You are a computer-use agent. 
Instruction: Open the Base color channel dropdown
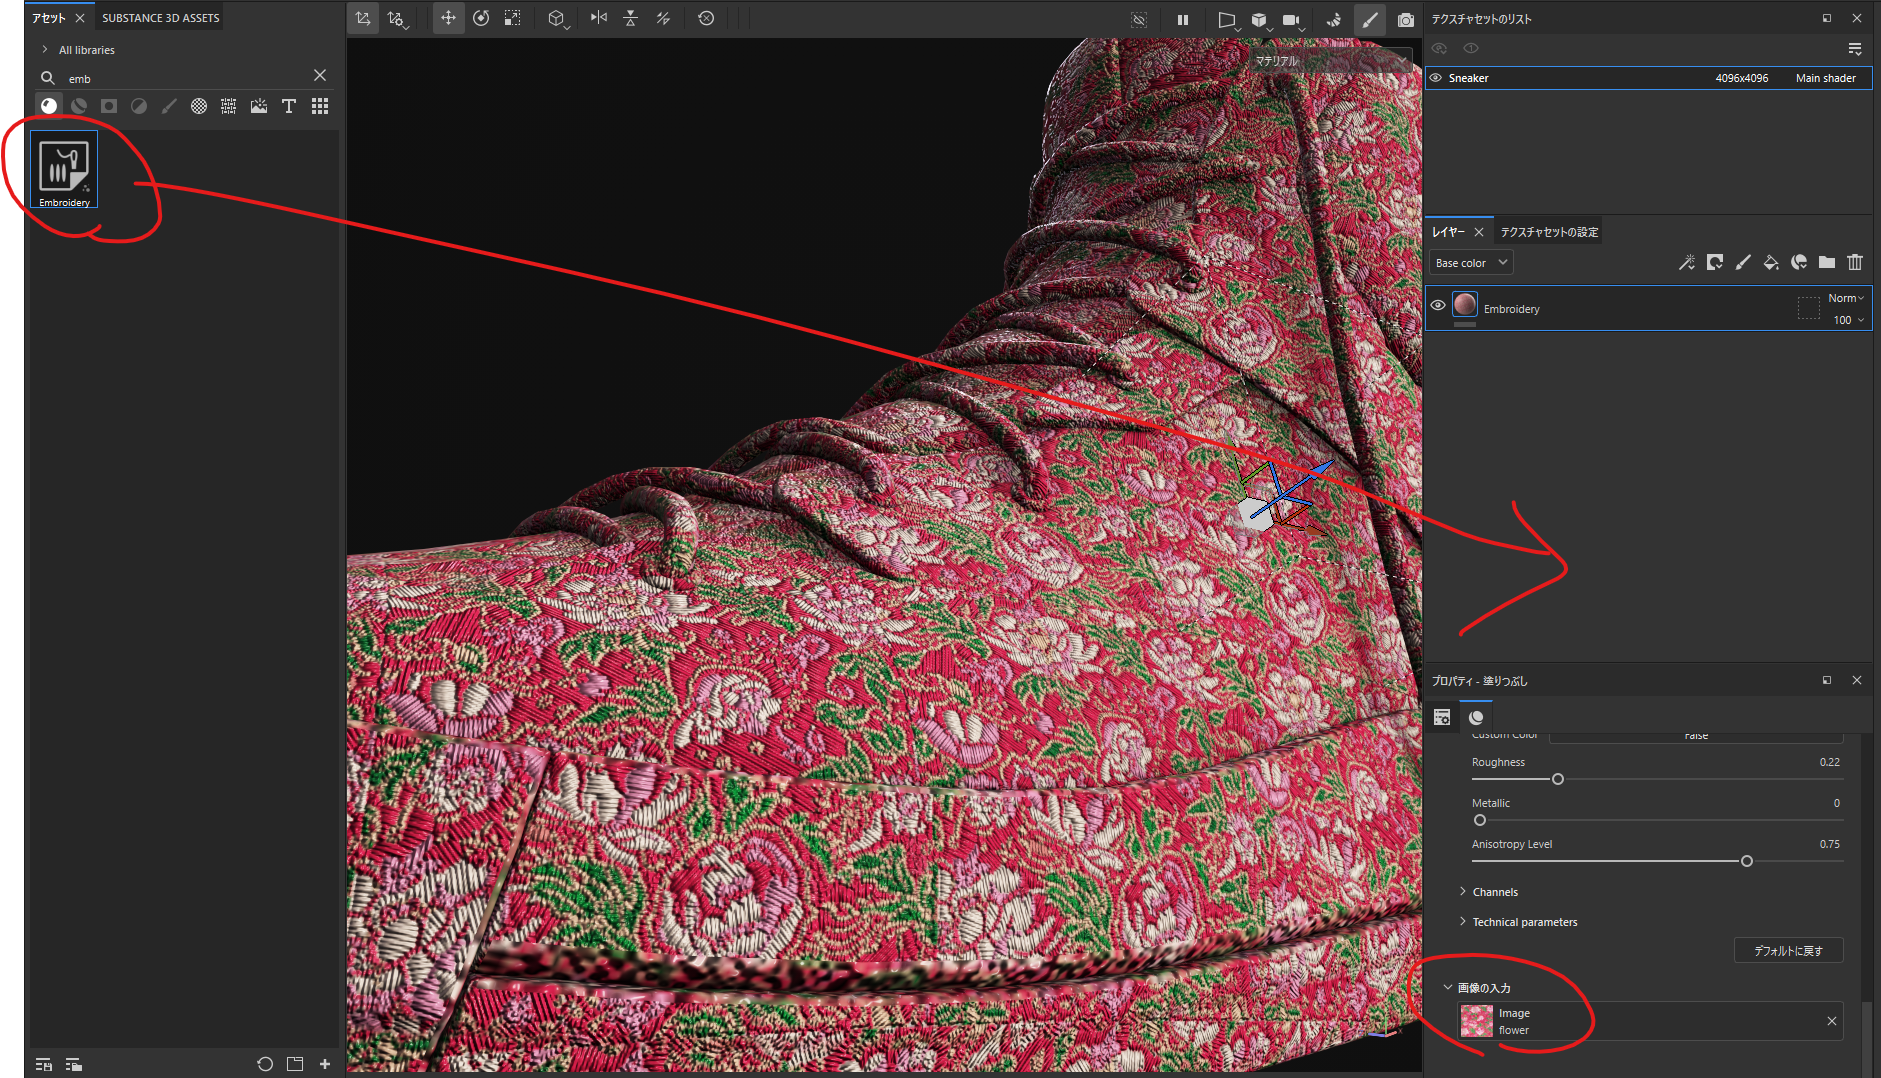click(x=1471, y=263)
